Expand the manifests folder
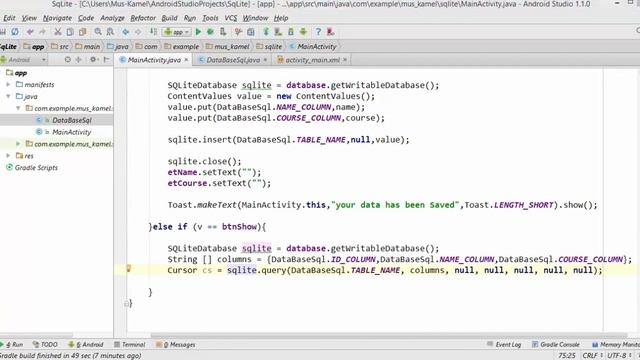 tap(8, 84)
